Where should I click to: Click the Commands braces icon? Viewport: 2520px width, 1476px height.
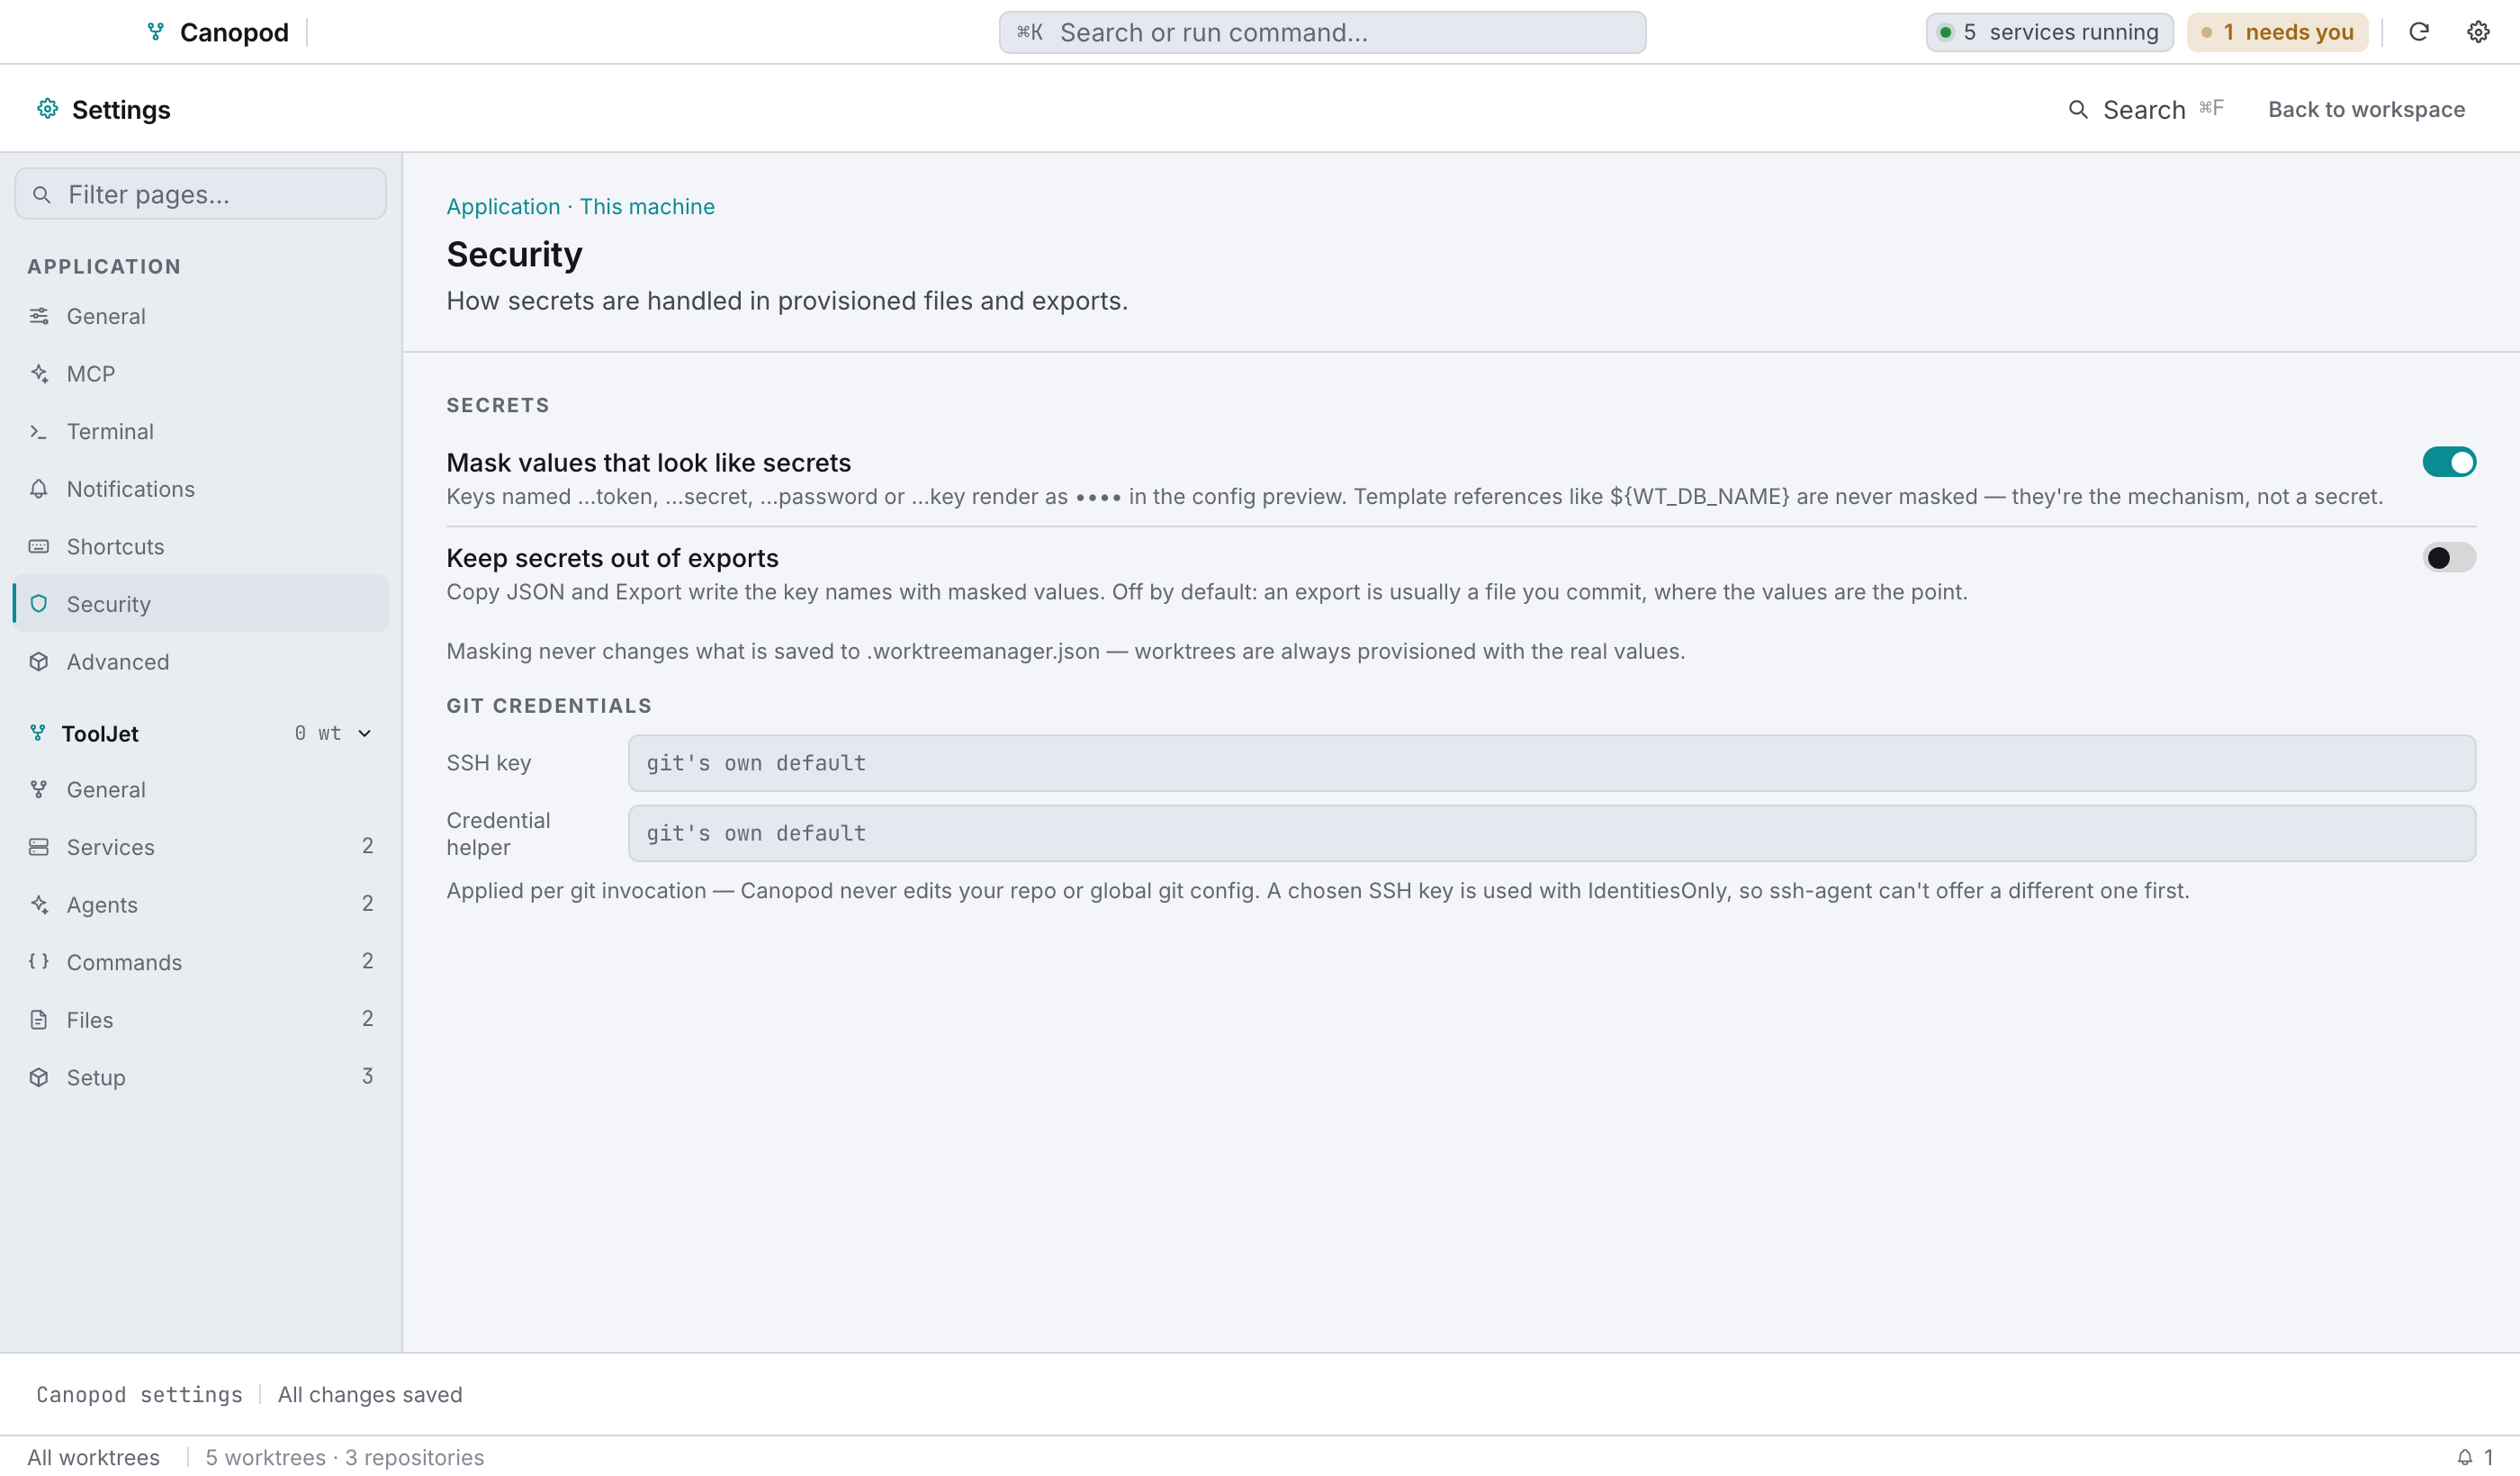pos(39,962)
